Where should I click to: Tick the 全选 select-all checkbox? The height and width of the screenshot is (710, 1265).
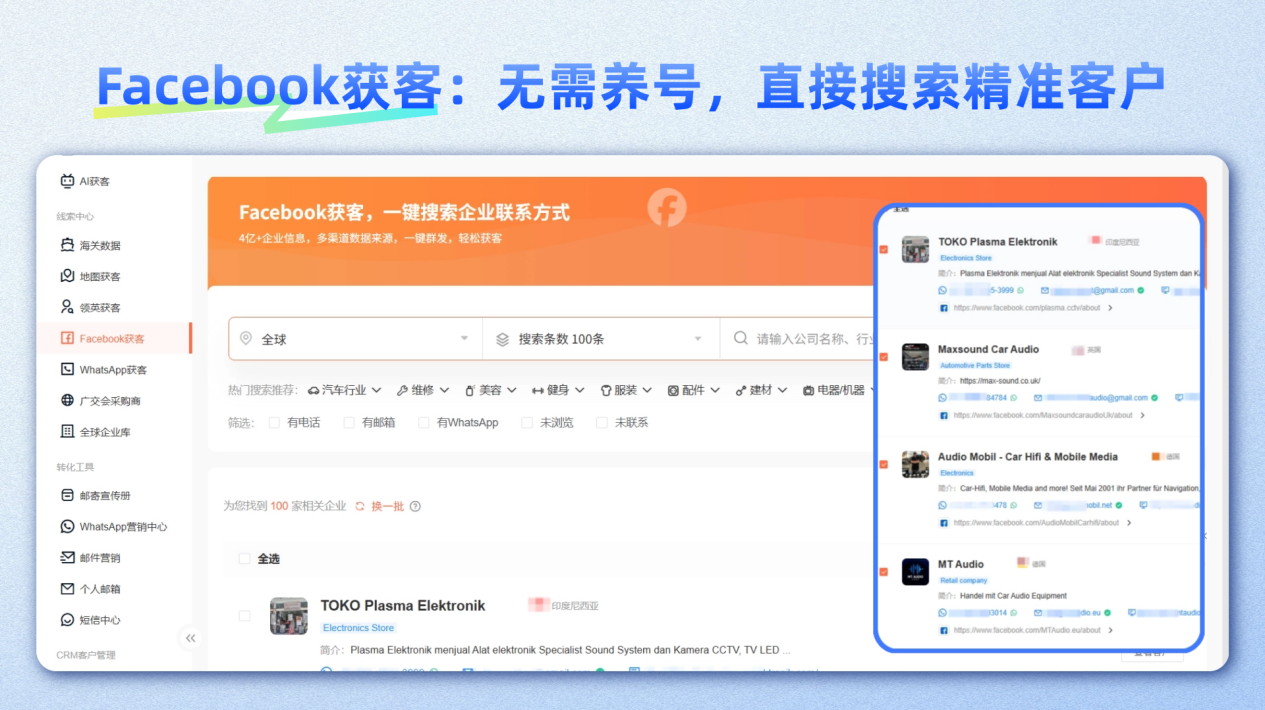(244, 558)
